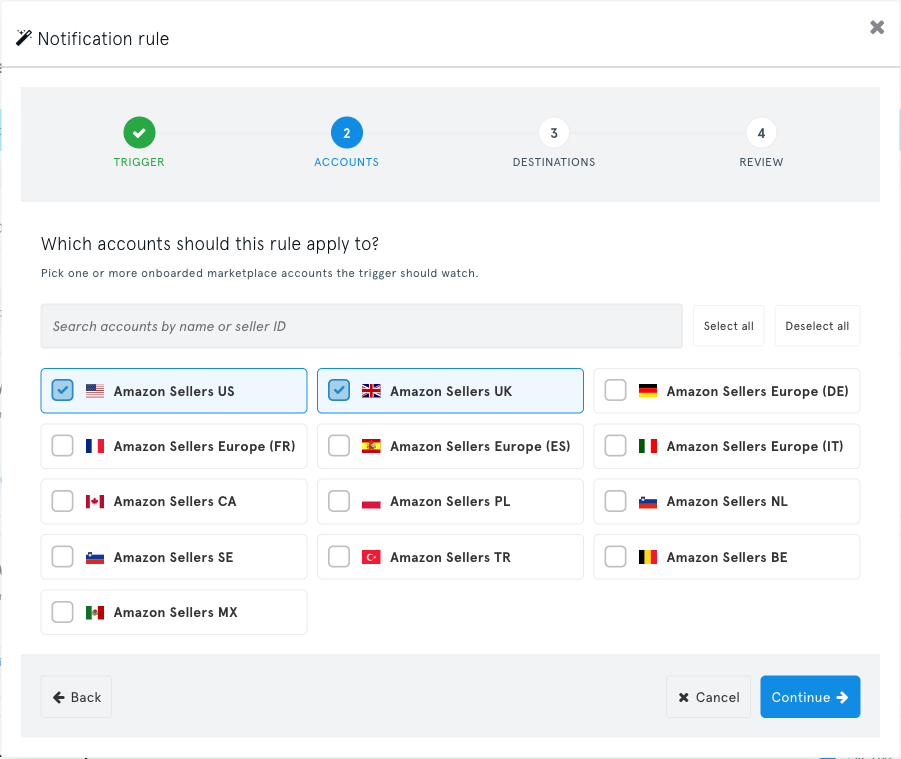
Task: Uncheck the Amazon Sellers US checkbox
Action: point(63,390)
